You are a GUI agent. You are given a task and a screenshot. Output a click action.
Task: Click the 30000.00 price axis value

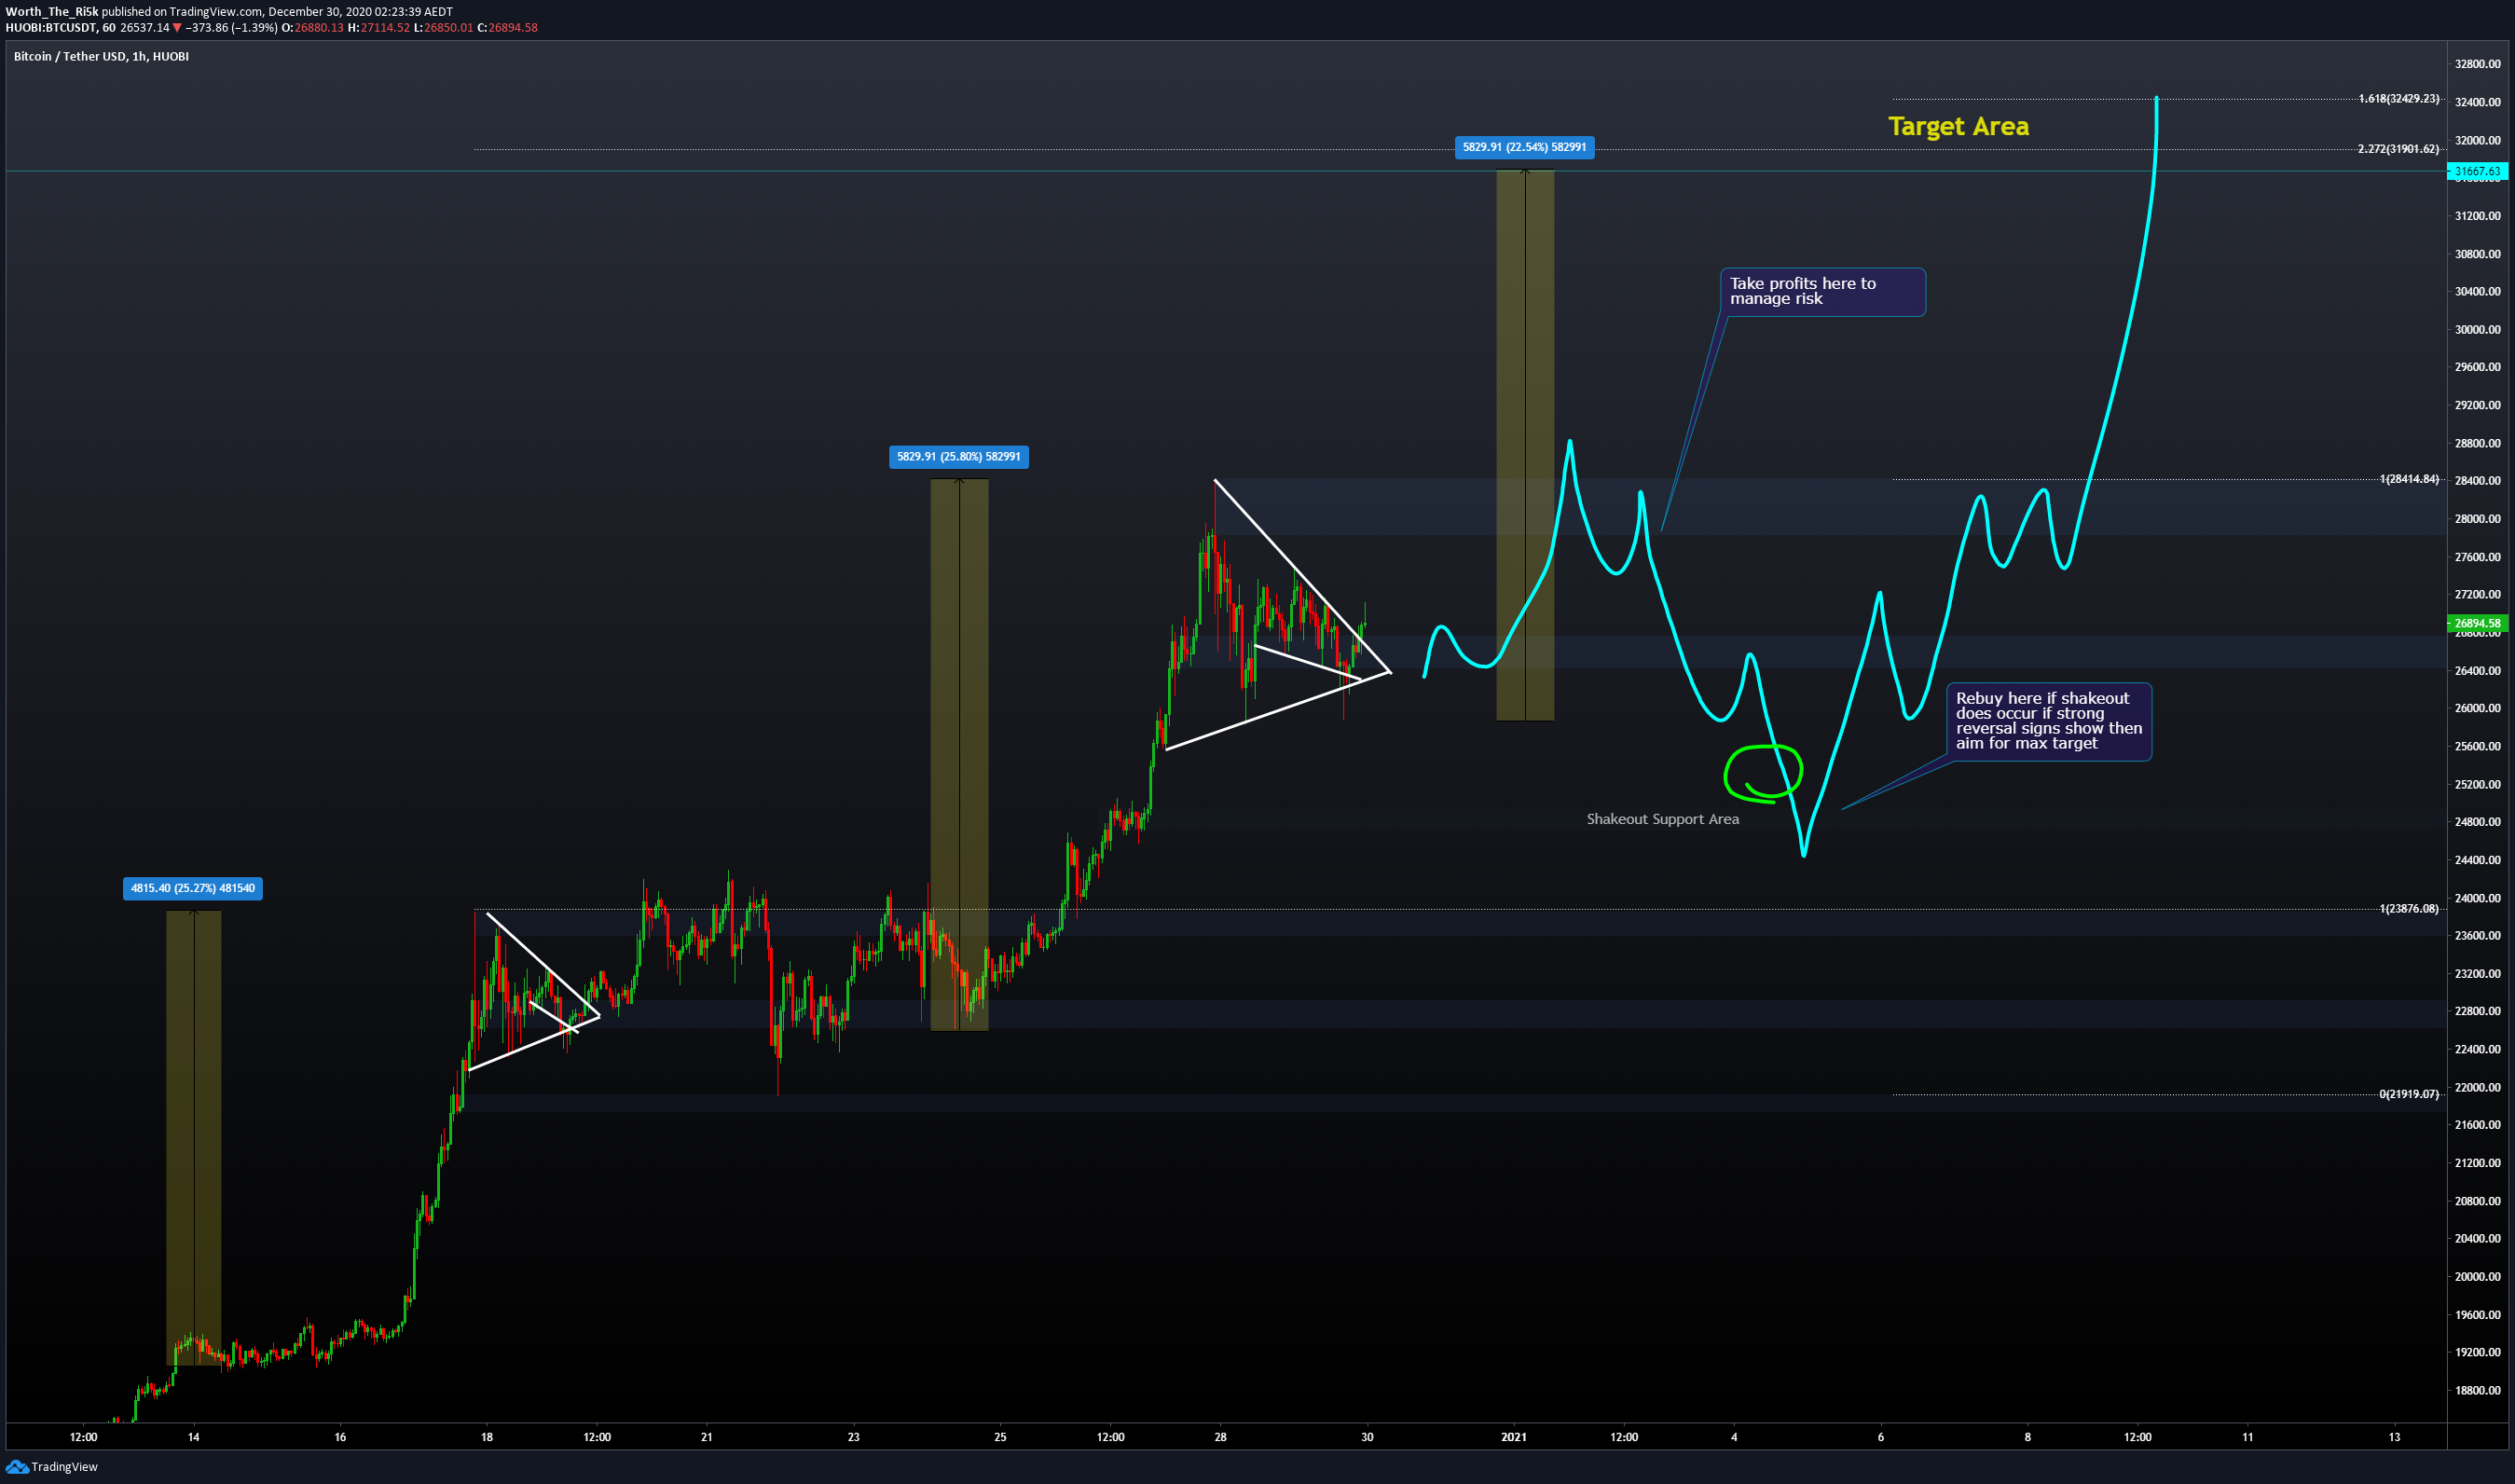pyautogui.click(x=2477, y=330)
